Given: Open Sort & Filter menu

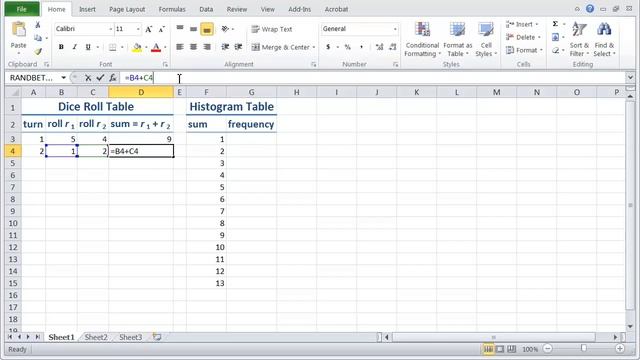Looking at the screenshot, I should coord(579,40).
